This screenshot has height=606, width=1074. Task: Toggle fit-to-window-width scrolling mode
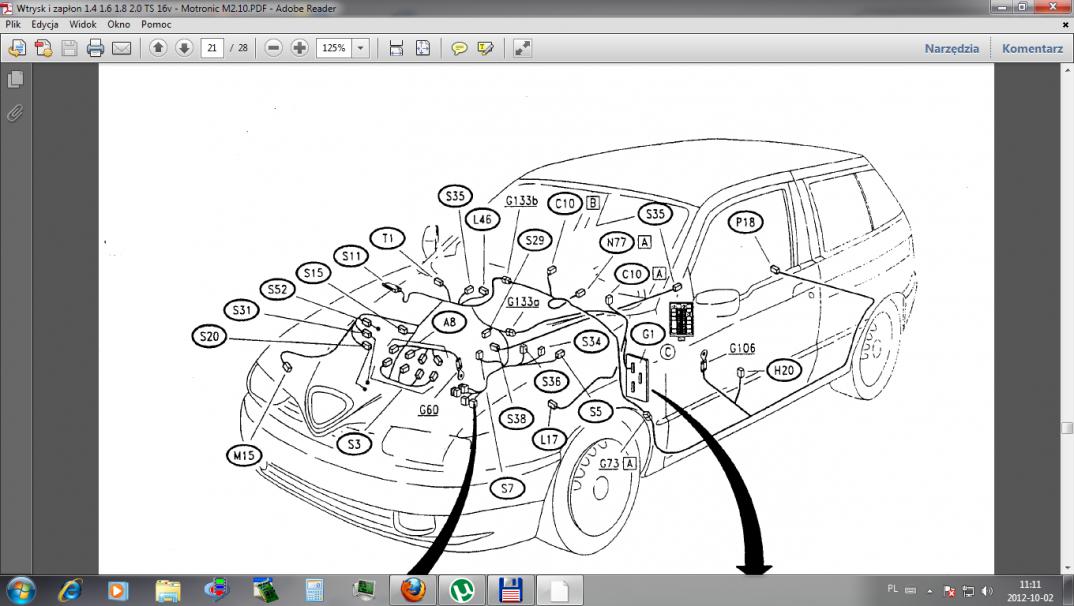point(396,48)
